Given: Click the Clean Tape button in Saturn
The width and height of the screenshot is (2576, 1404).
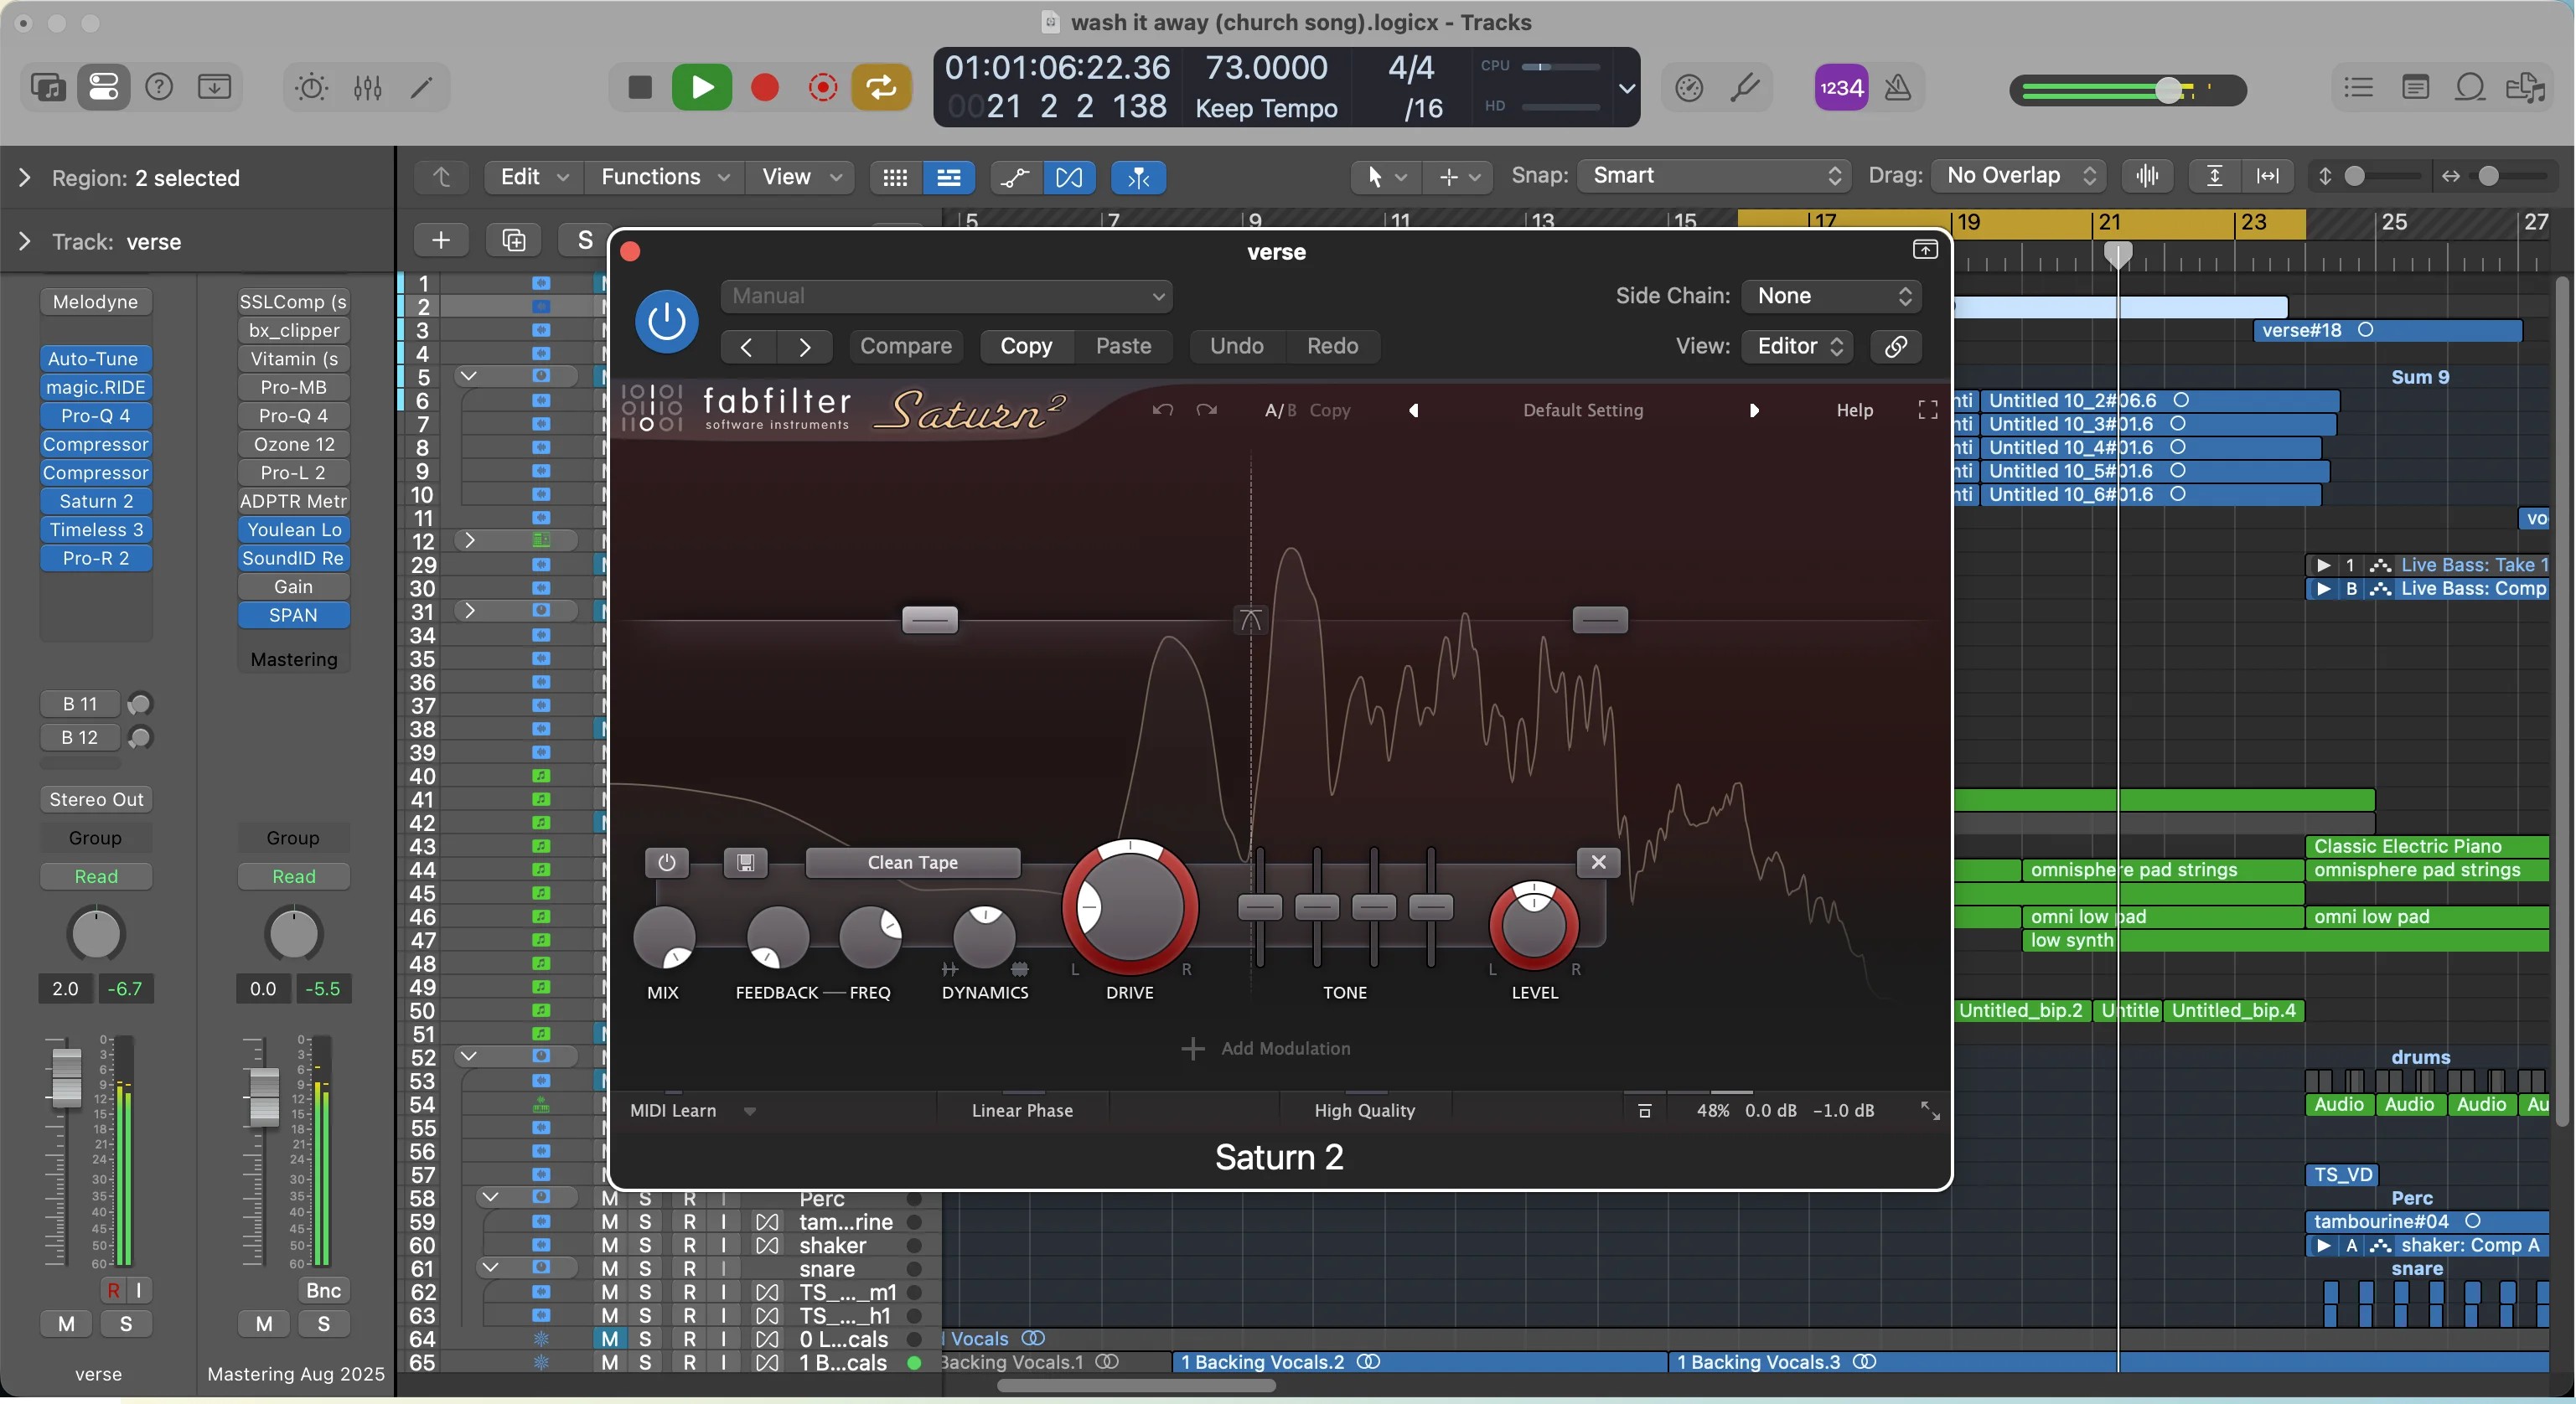Looking at the screenshot, I should coord(912,863).
